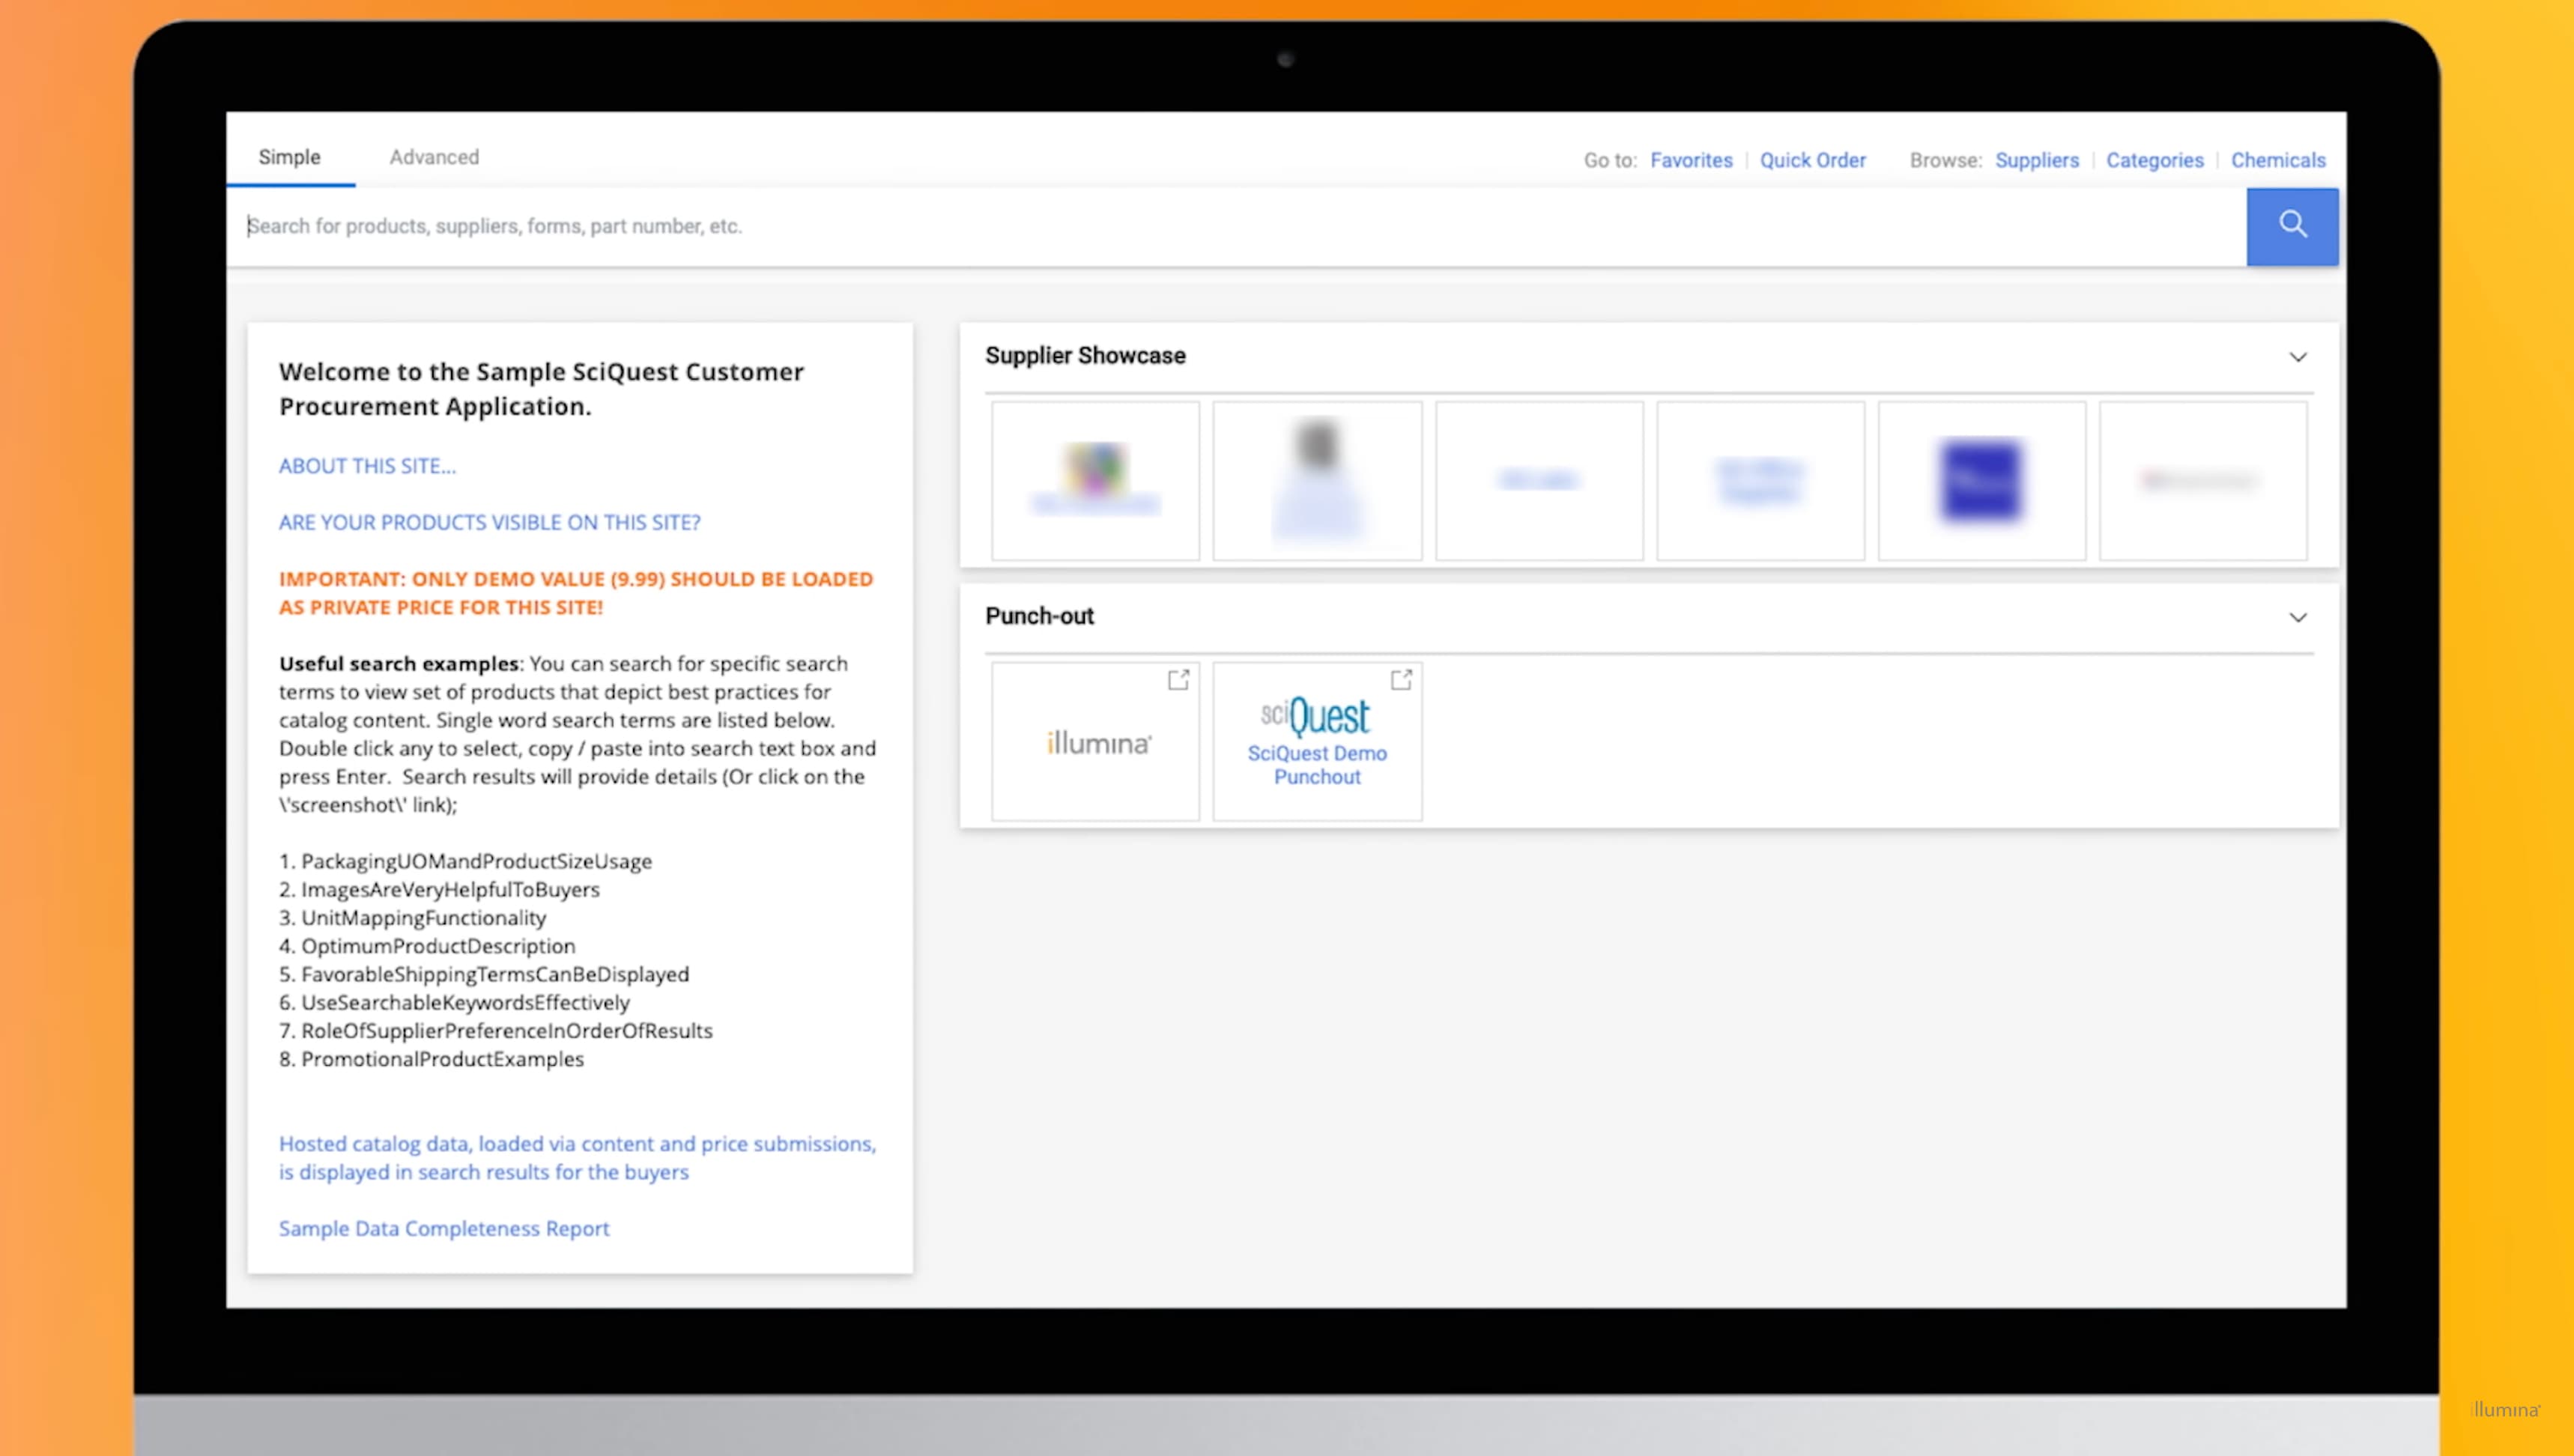2574x1456 pixels.
Task: Select the Simple search tab
Action: click(289, 157)
